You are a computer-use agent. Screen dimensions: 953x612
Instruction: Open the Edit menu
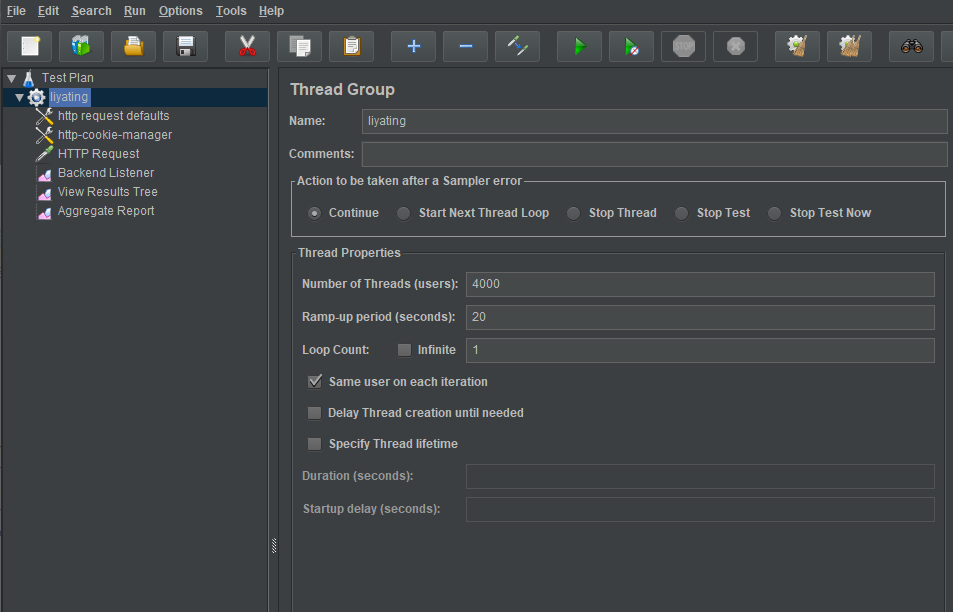(48, 11)
